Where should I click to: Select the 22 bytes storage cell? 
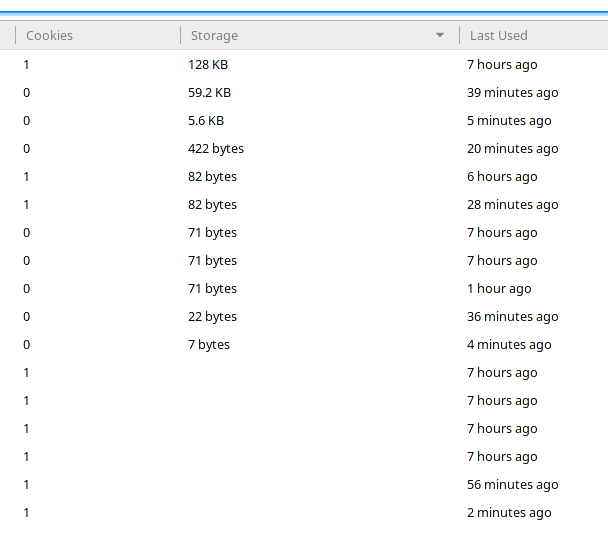tap(212, 316)
